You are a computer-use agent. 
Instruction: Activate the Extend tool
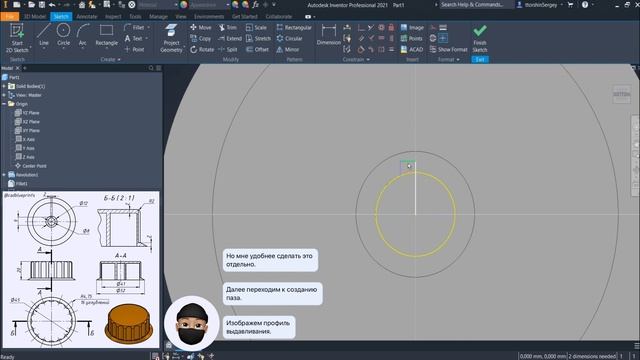(230, 38)
